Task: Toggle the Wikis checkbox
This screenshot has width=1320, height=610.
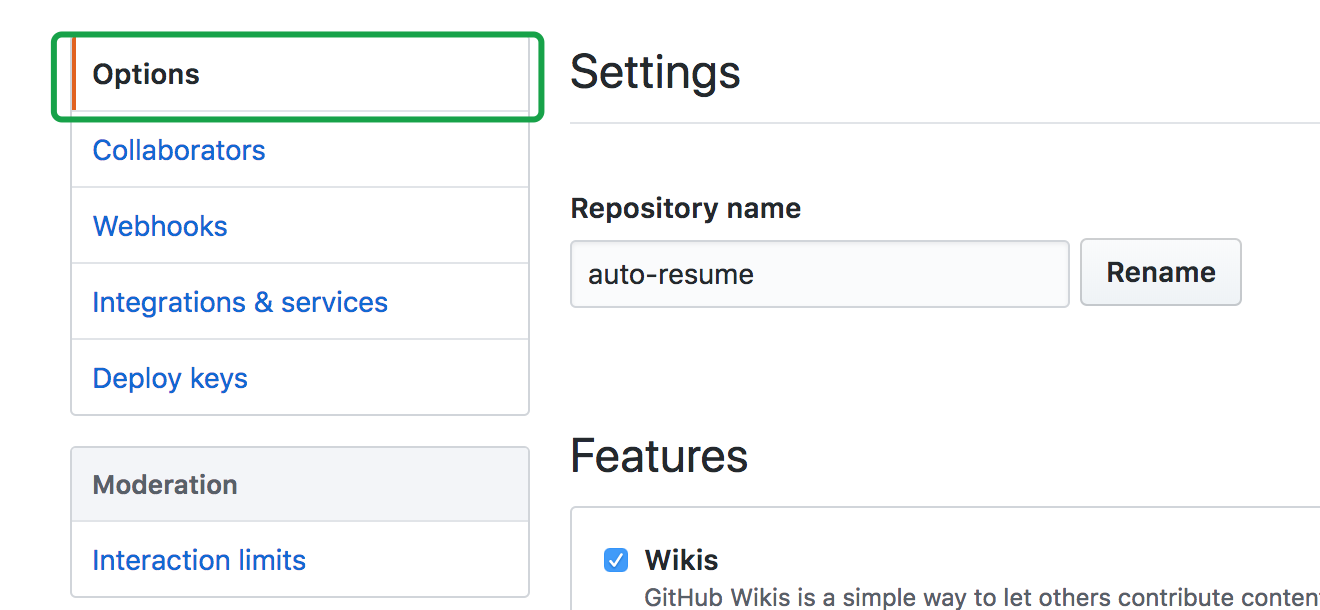Action: (x=616, y=560)
